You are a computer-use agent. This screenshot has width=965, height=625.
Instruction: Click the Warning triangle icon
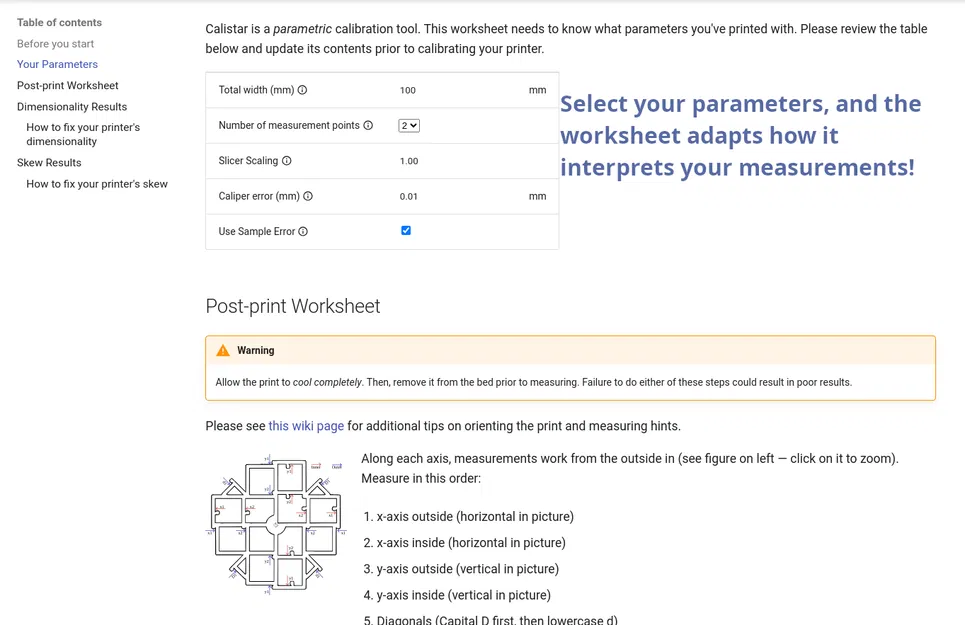click(224, 350)
